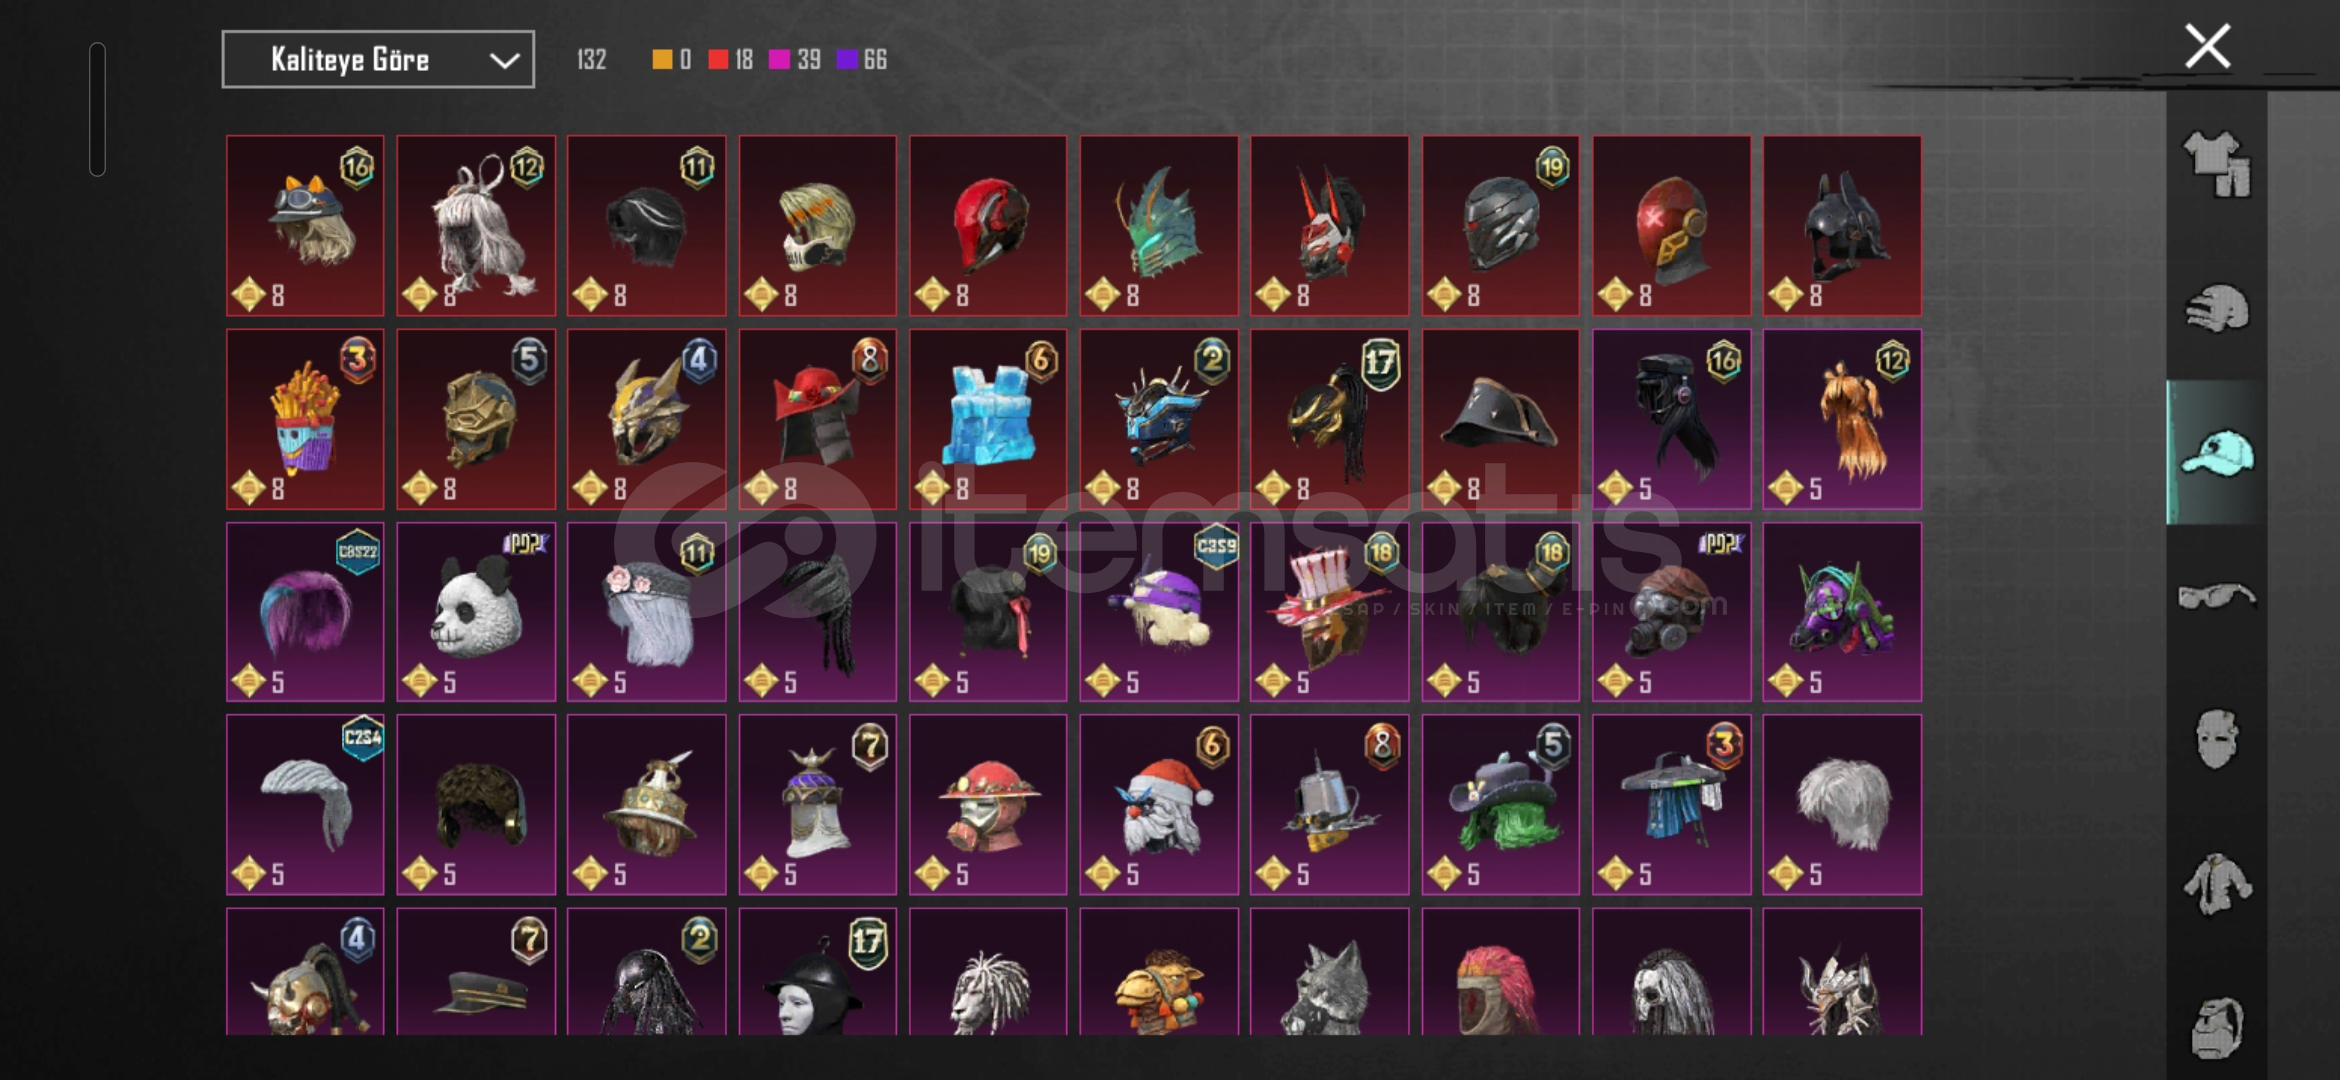Open the backpack category icon at bottom
The width and height of the screenshot is (2340, 1080).
pos(2216,1027)
